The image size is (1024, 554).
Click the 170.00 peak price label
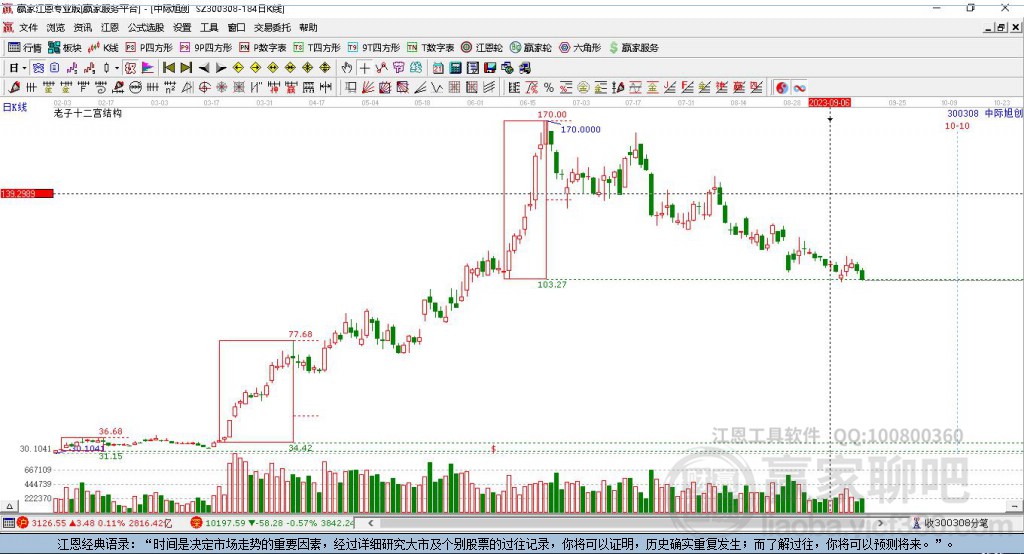point(552,114)
